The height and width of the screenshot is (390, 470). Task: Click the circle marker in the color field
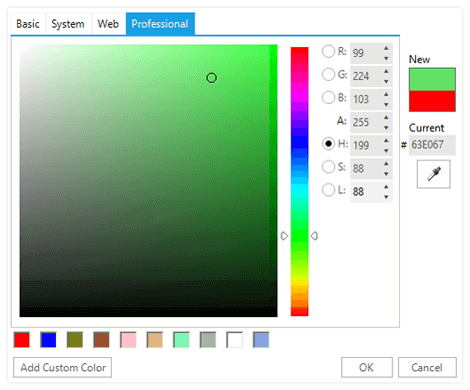(x=211, y=78)
